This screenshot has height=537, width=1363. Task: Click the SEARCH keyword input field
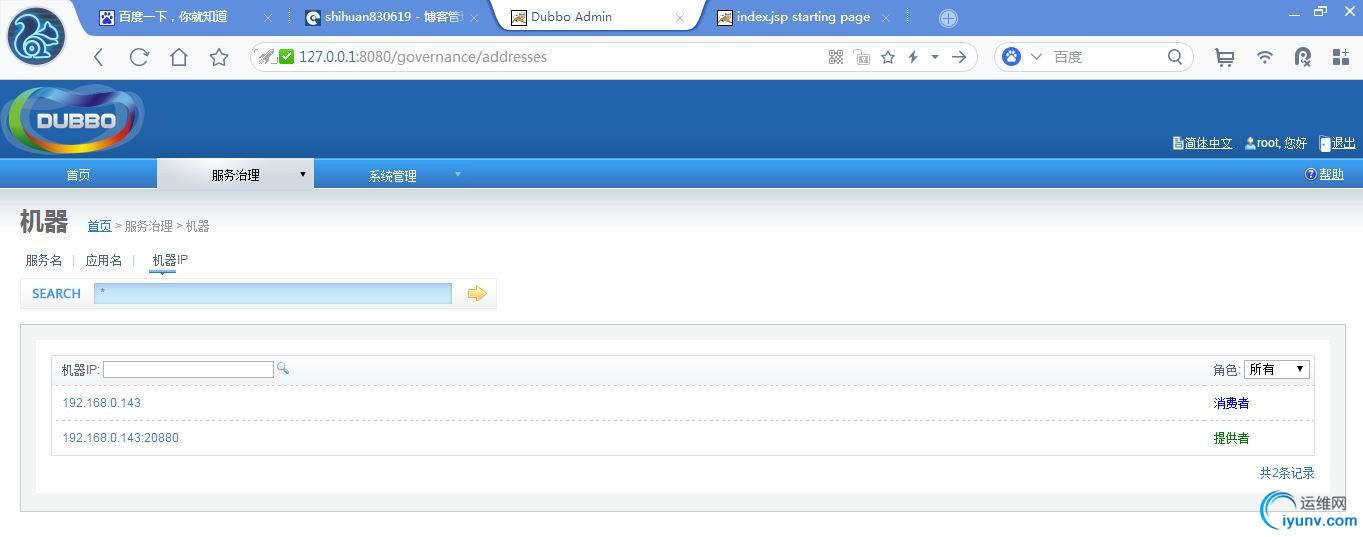pos(273,293)
